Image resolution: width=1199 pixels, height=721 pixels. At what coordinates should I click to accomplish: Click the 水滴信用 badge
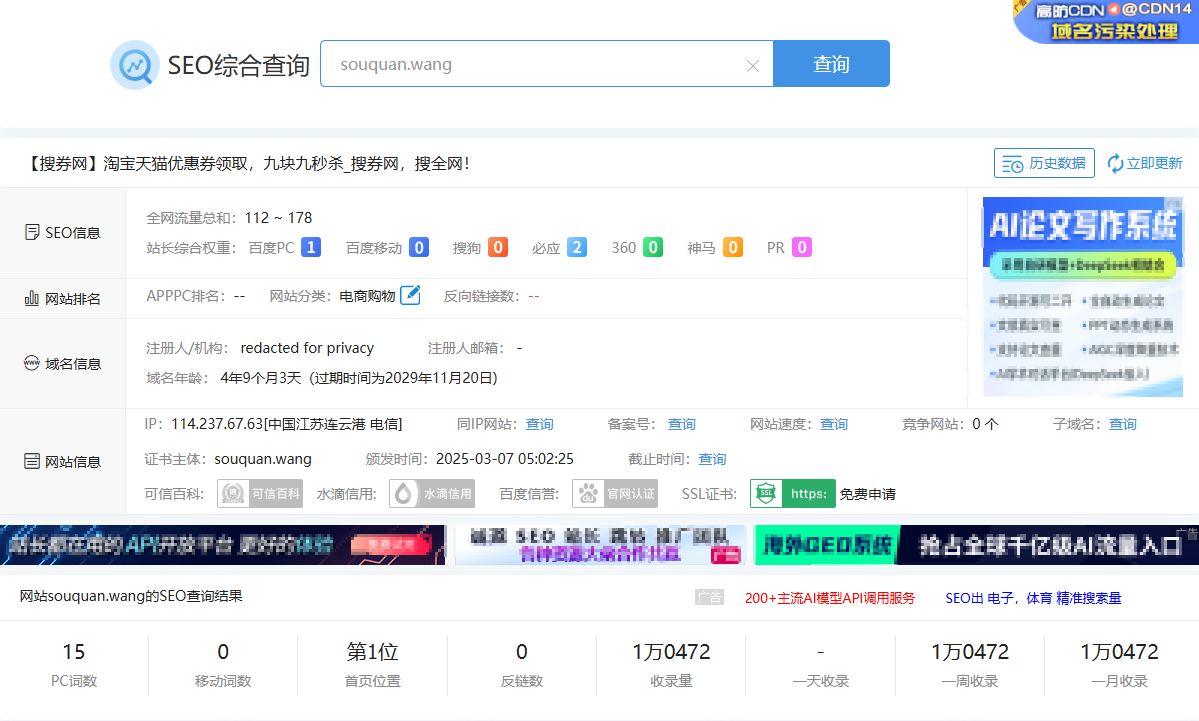(432, 493)
